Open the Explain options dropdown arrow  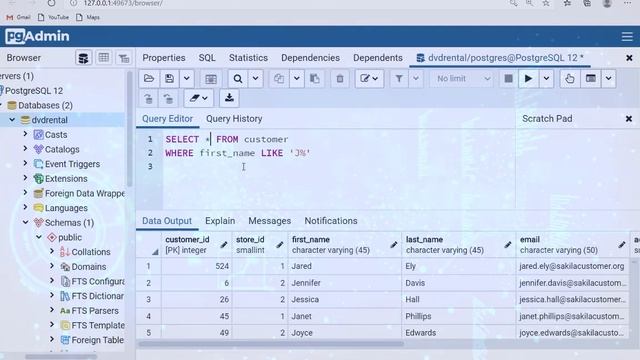609,79
